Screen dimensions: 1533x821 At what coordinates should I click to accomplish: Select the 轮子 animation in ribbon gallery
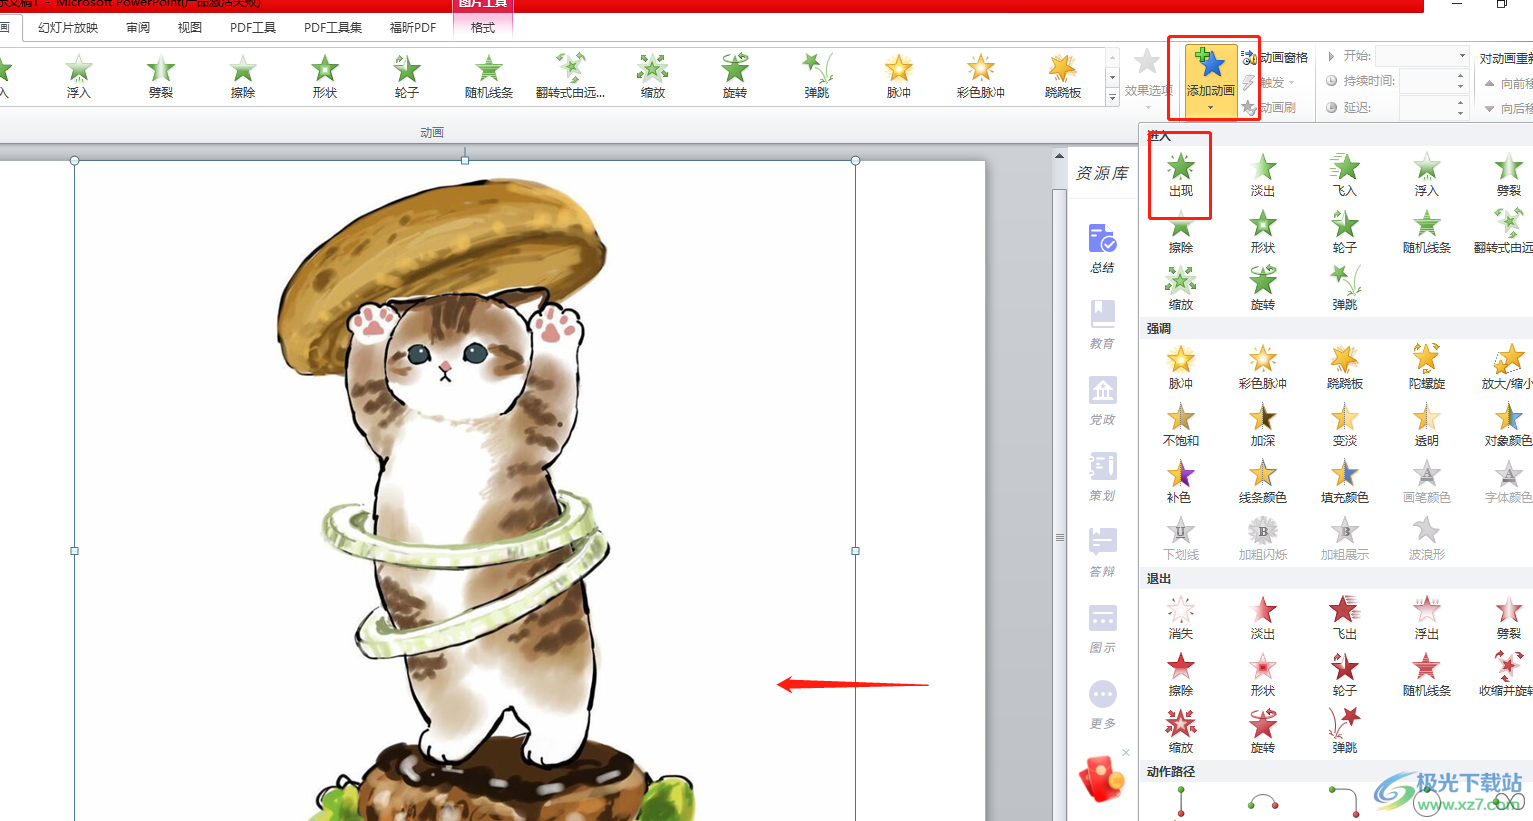coord(407,77)
